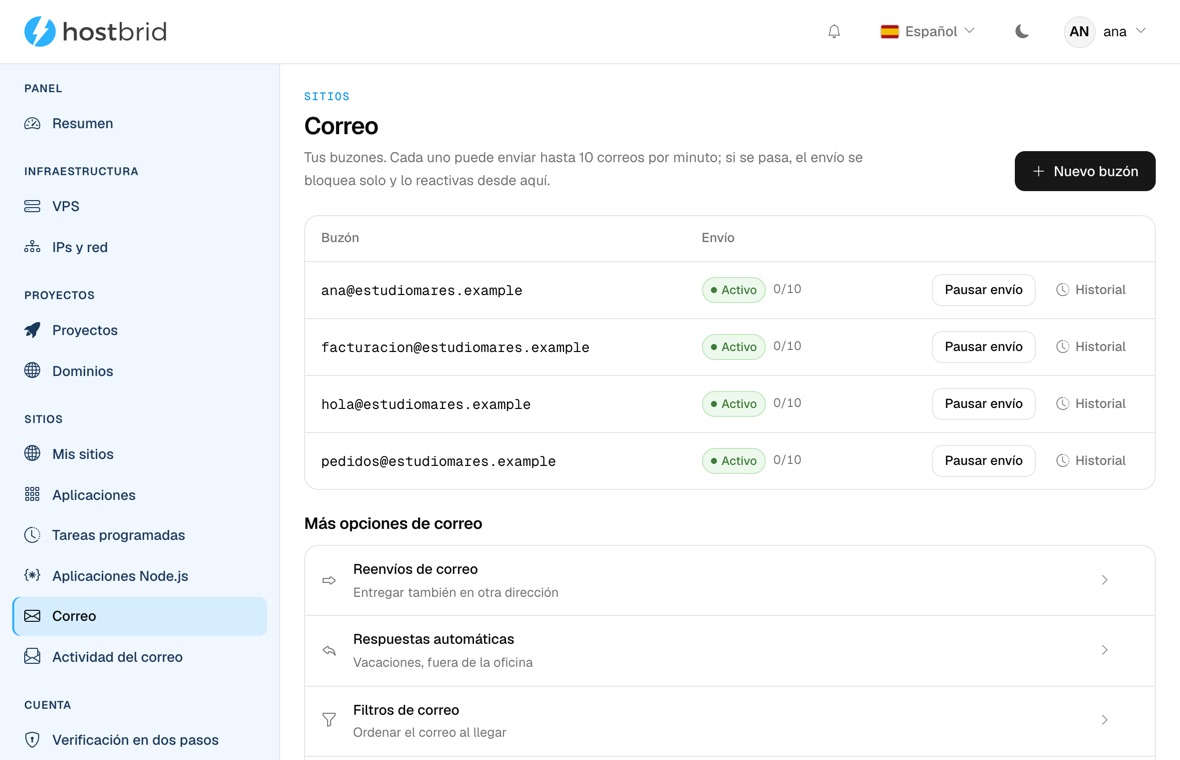Click the Resumen gauge icon
Image resolution: width=1180 pixels, height=760 pixels.
pyautogui.click(x=32, y=123)
